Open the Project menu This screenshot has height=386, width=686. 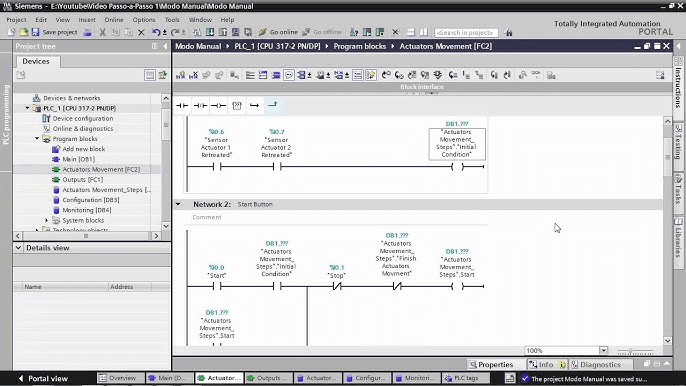tap(16, 20)
